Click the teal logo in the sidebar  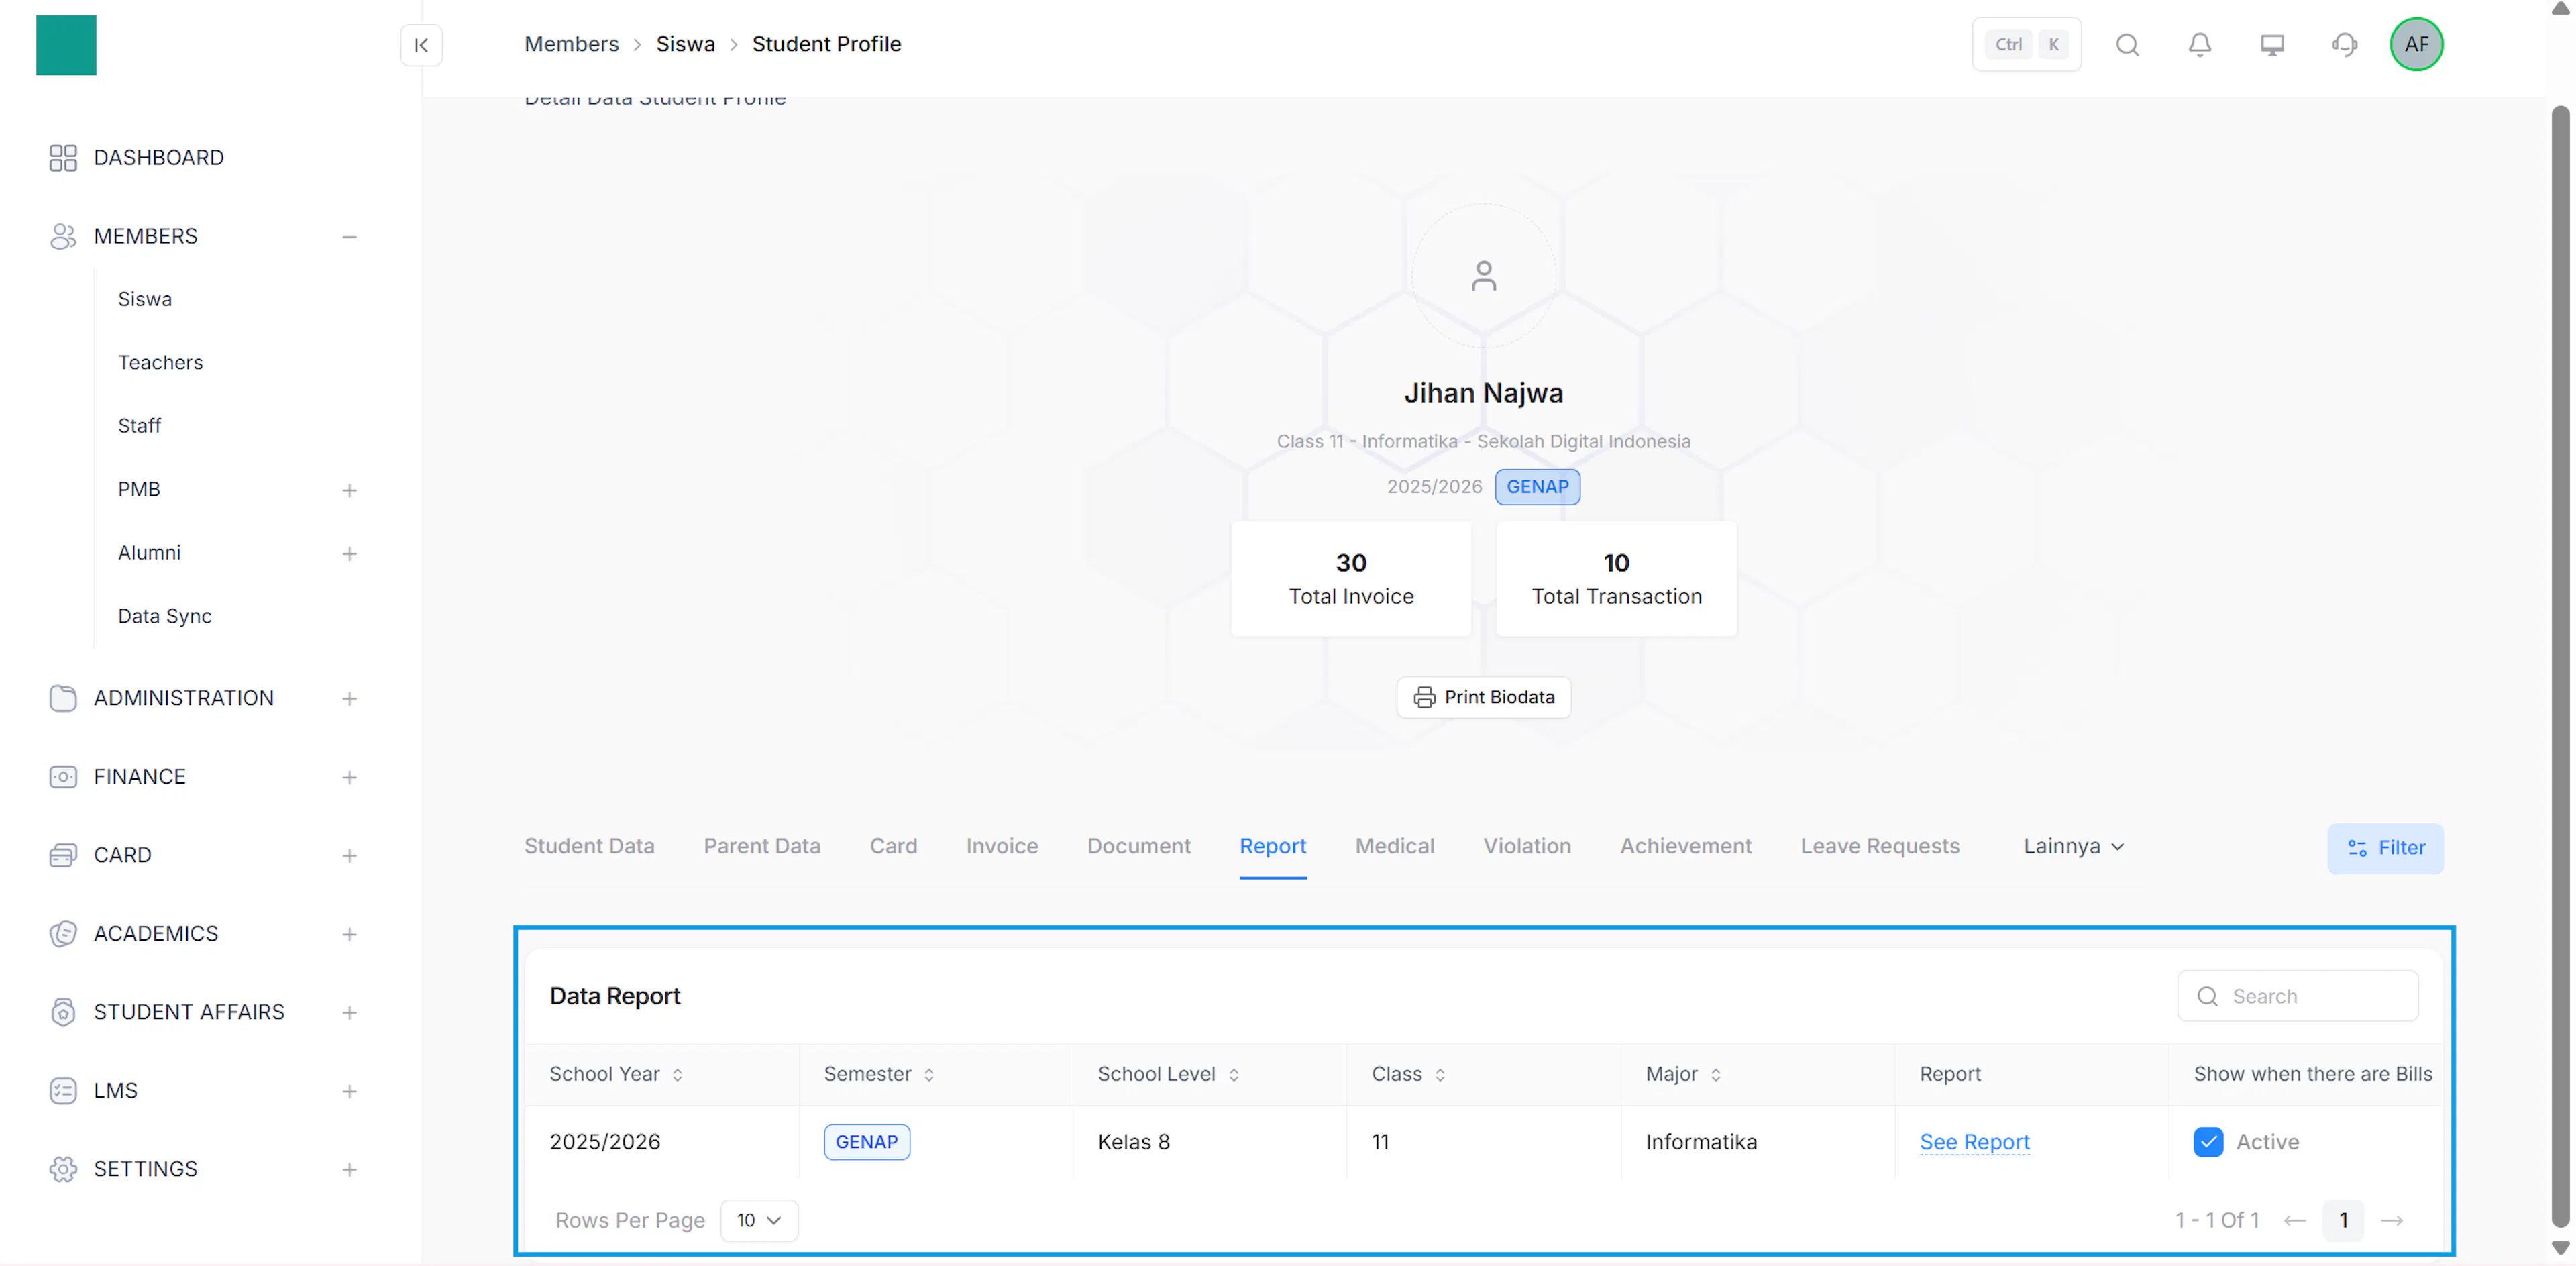pos(66,45)
